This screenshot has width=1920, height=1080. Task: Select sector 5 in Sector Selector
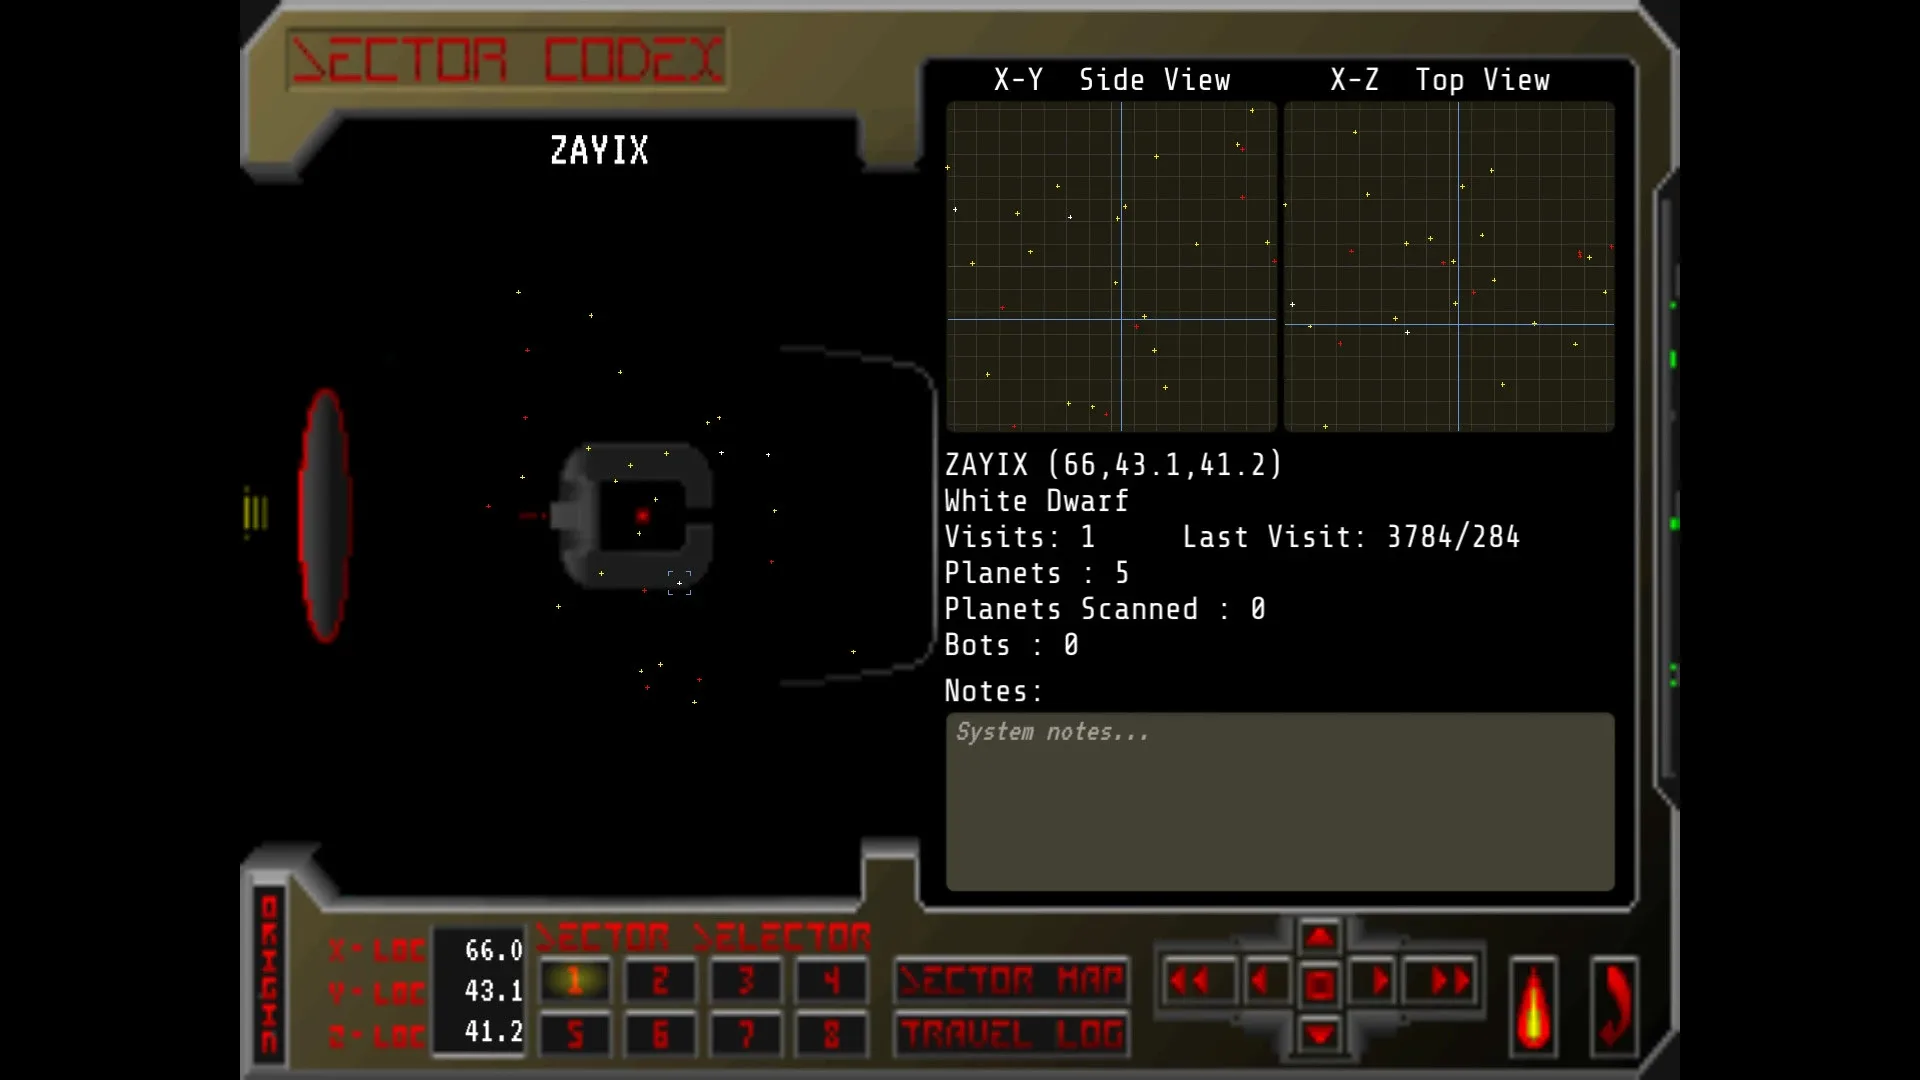pos(575,1034)
